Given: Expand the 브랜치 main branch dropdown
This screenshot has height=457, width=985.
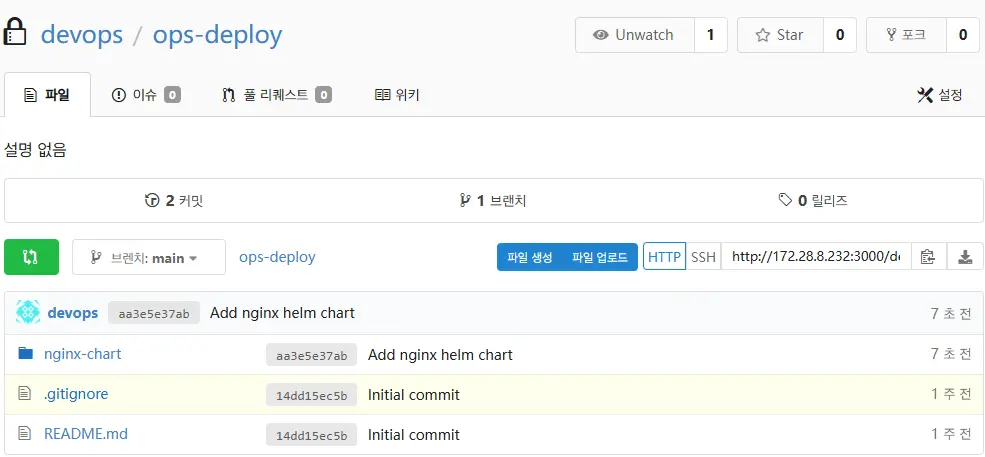Looking at the screenshot, I should [148, 257].
